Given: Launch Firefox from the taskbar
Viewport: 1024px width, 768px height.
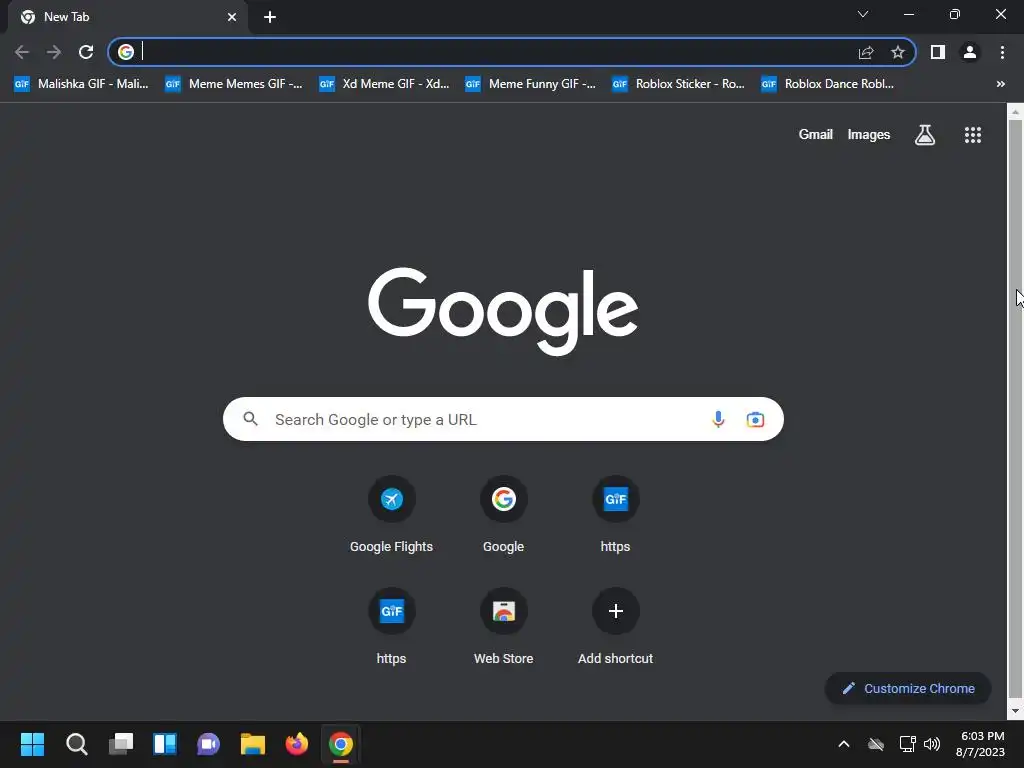Looking at the screenshot, I should 296,744.
